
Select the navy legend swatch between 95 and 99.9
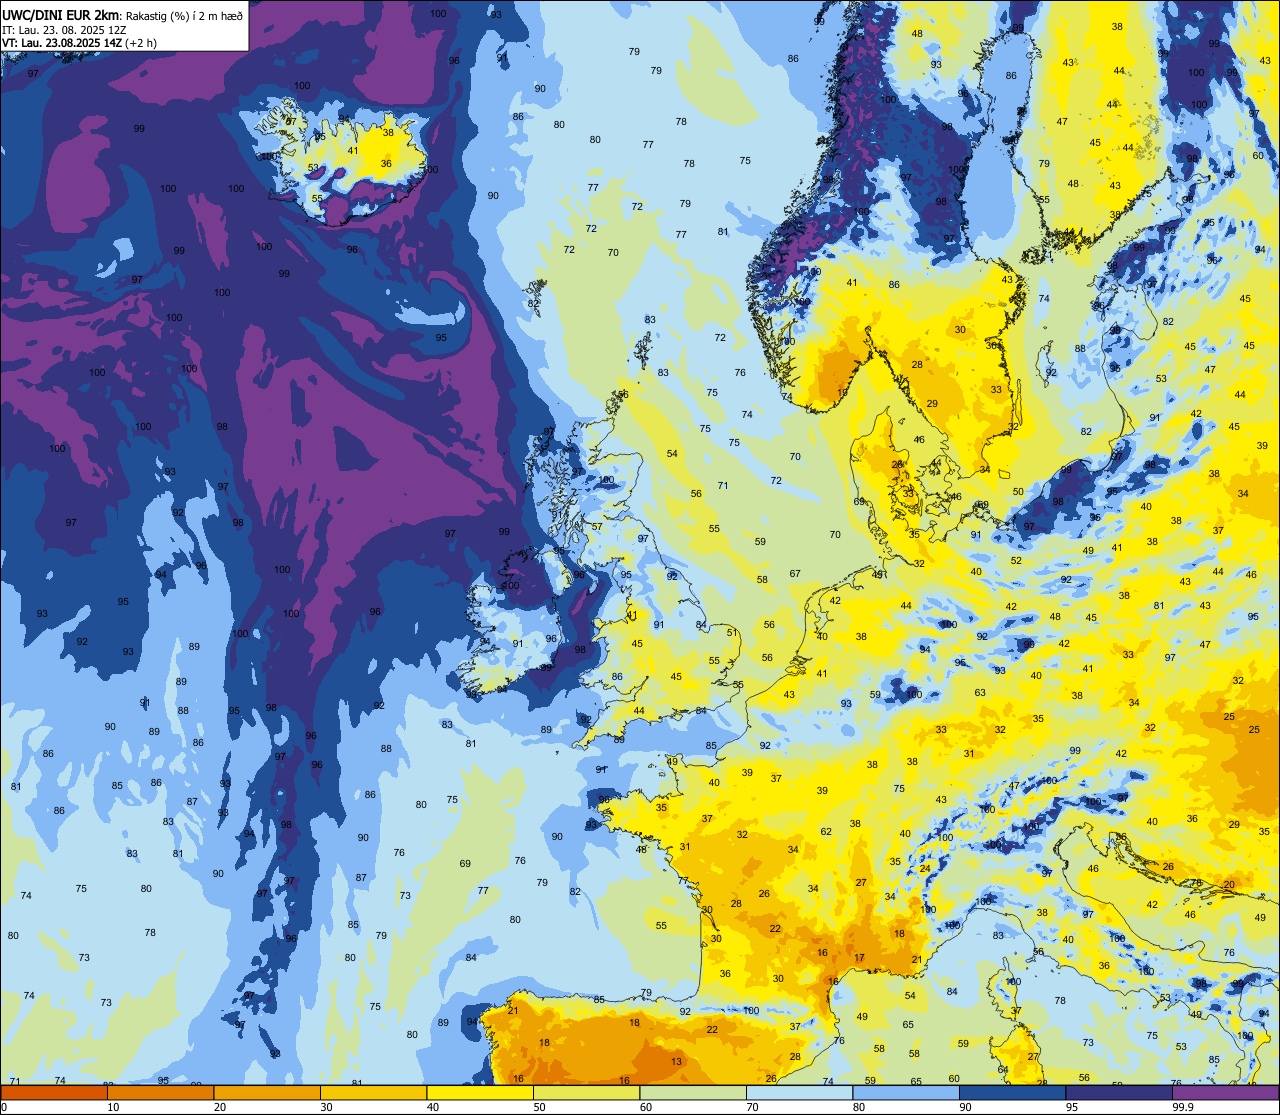pos(1119,1092)
